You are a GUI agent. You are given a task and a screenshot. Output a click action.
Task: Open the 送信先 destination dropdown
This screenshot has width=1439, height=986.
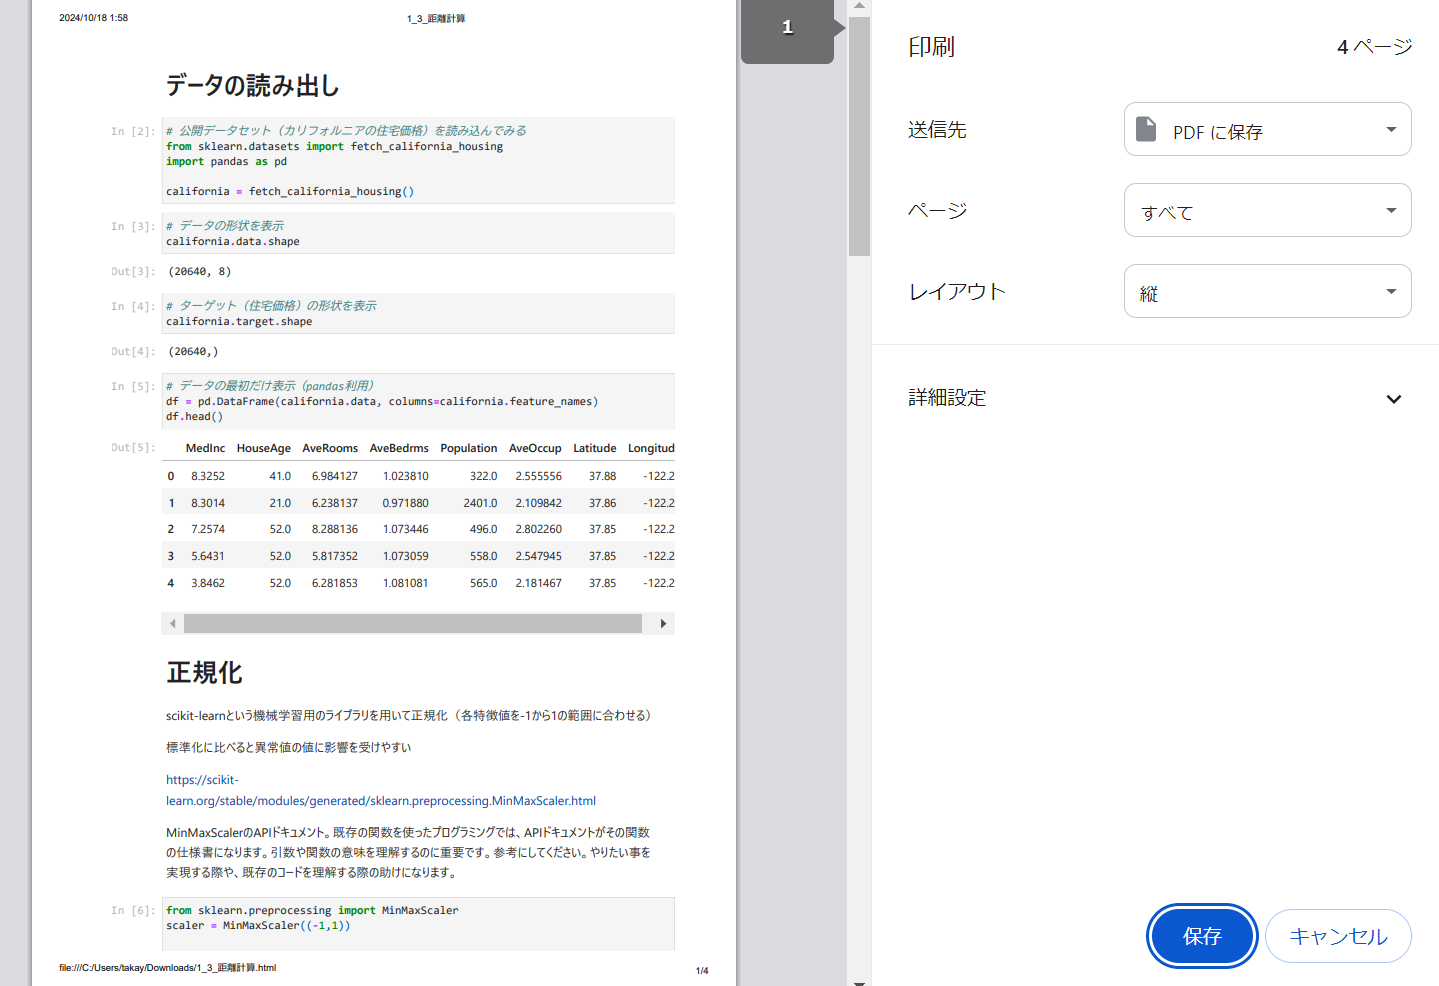[1267, 129]
